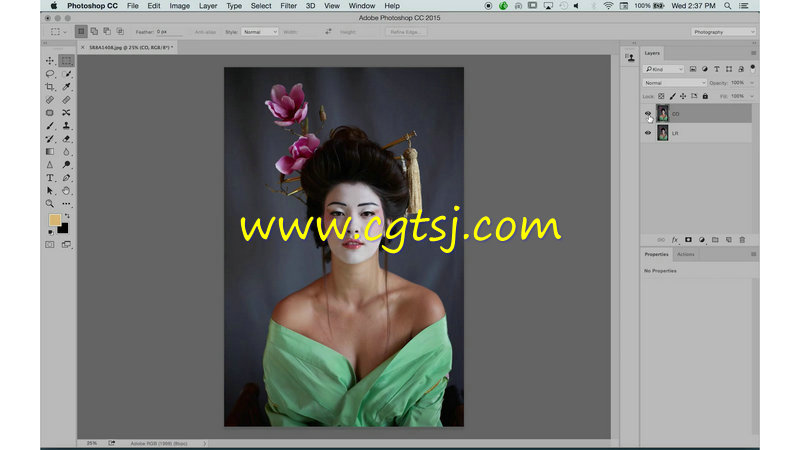Toggle Quick Mask mode
800x450 pixels.
pos(50,245)
